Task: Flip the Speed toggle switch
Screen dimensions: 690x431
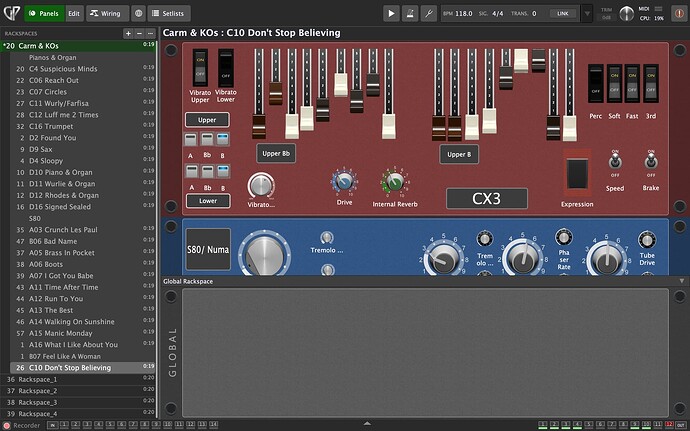Action: tap(615, 162)
